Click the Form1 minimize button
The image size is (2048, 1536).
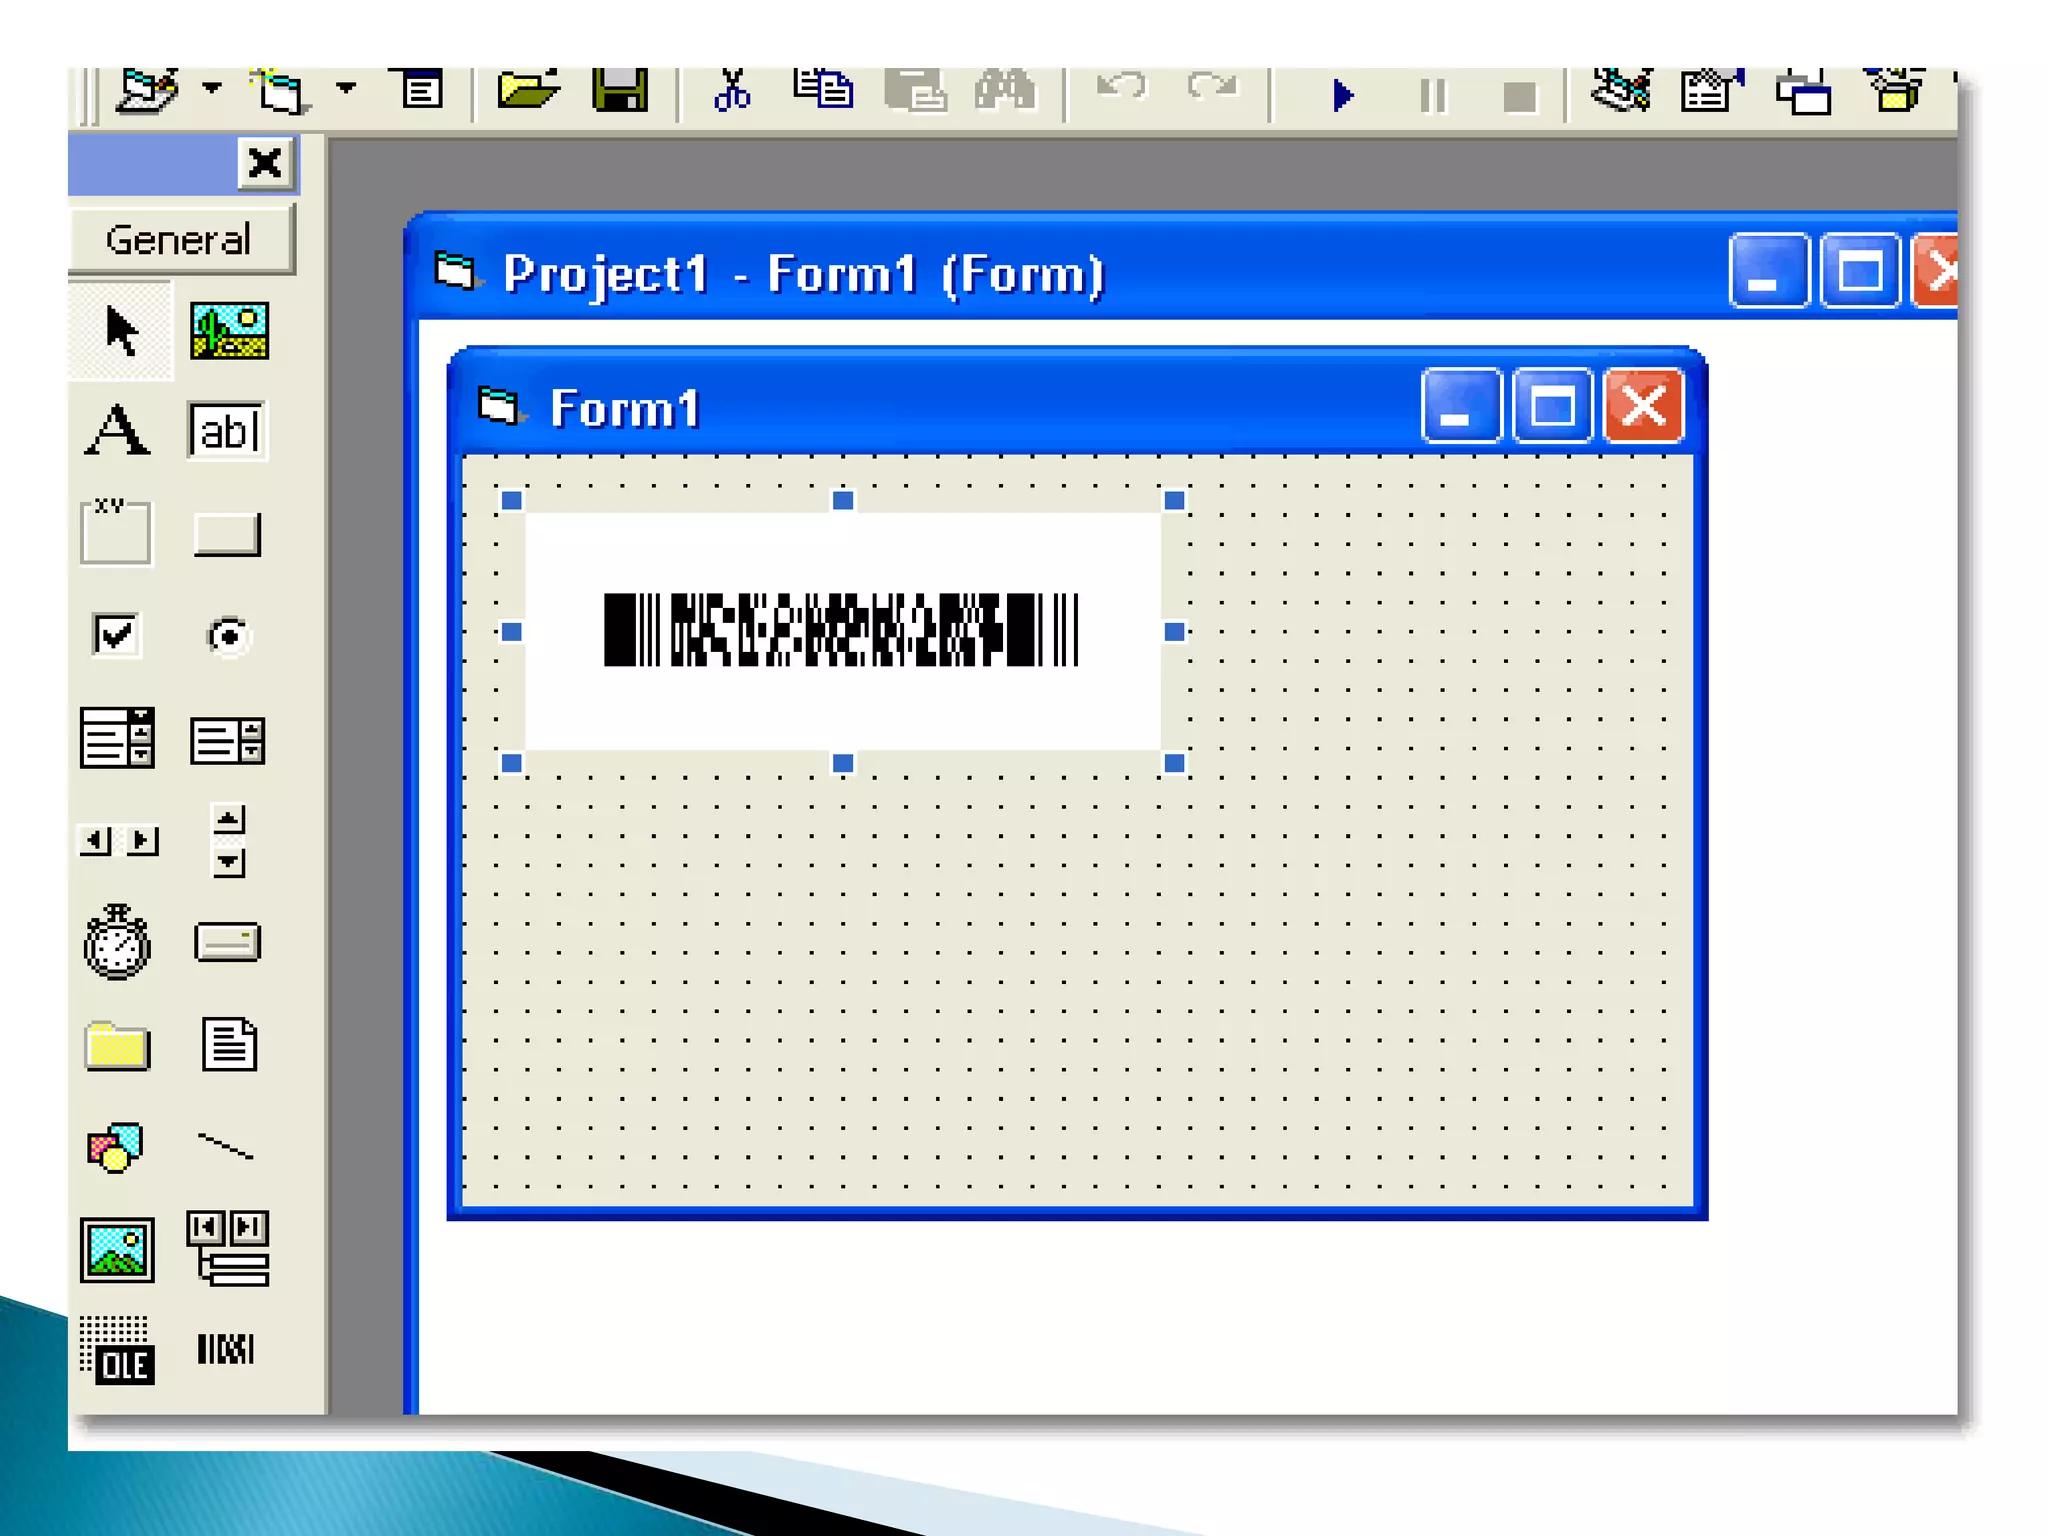coord(1460,406)
